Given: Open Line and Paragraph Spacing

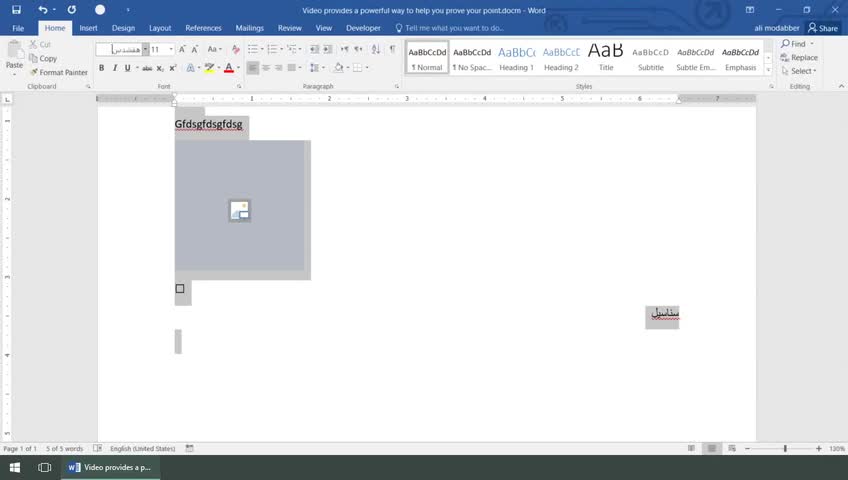Looking at the screenshot, I should (316, 68).
